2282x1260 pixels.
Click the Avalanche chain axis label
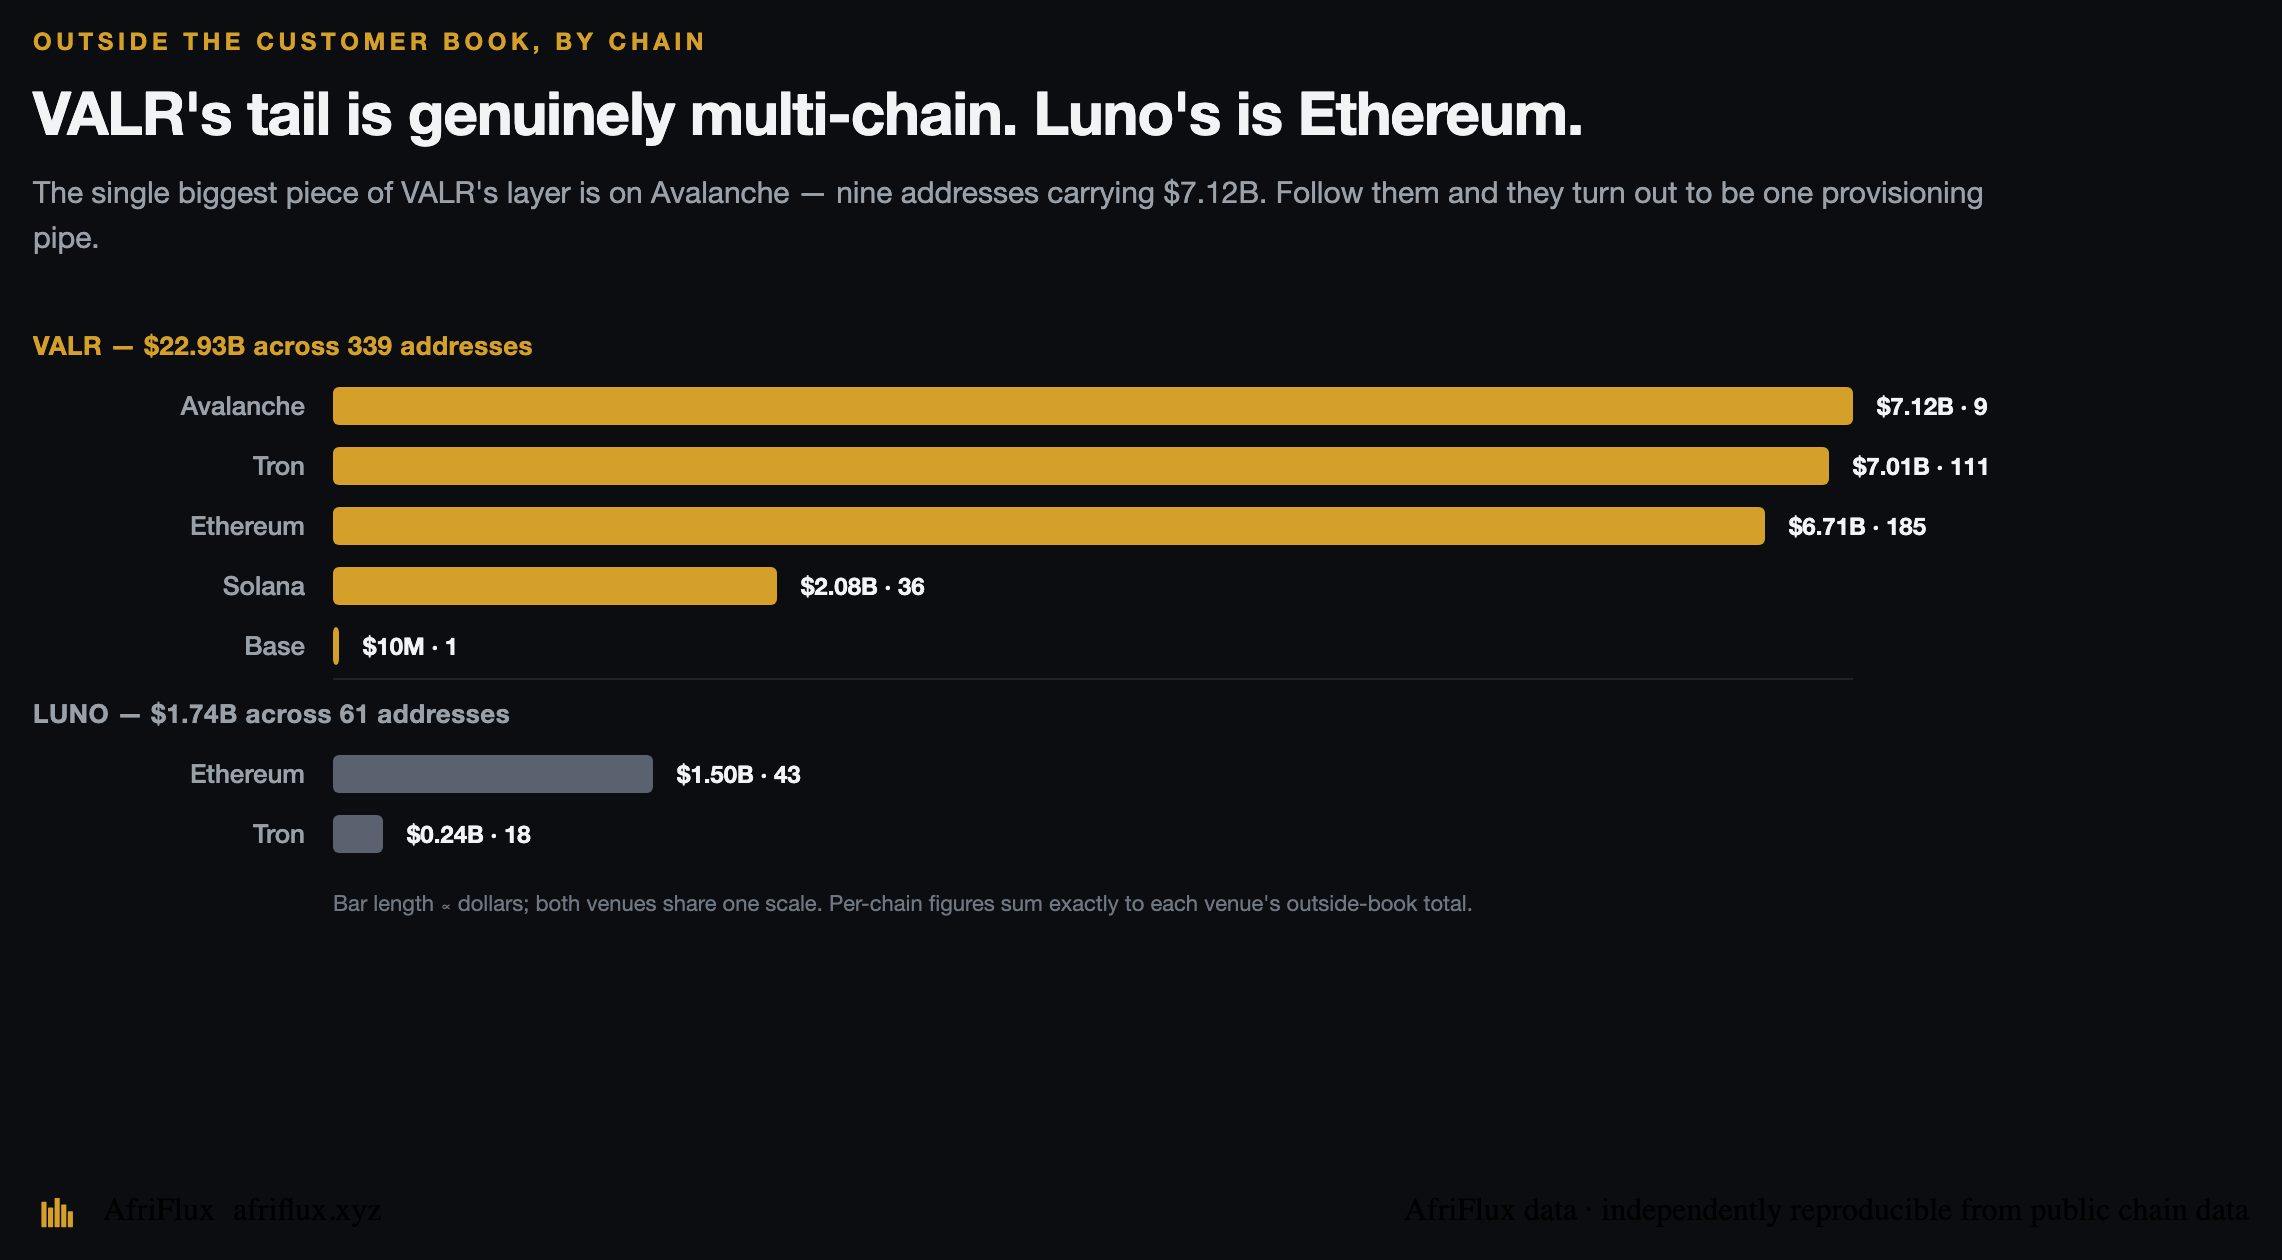tap(242, 406)
